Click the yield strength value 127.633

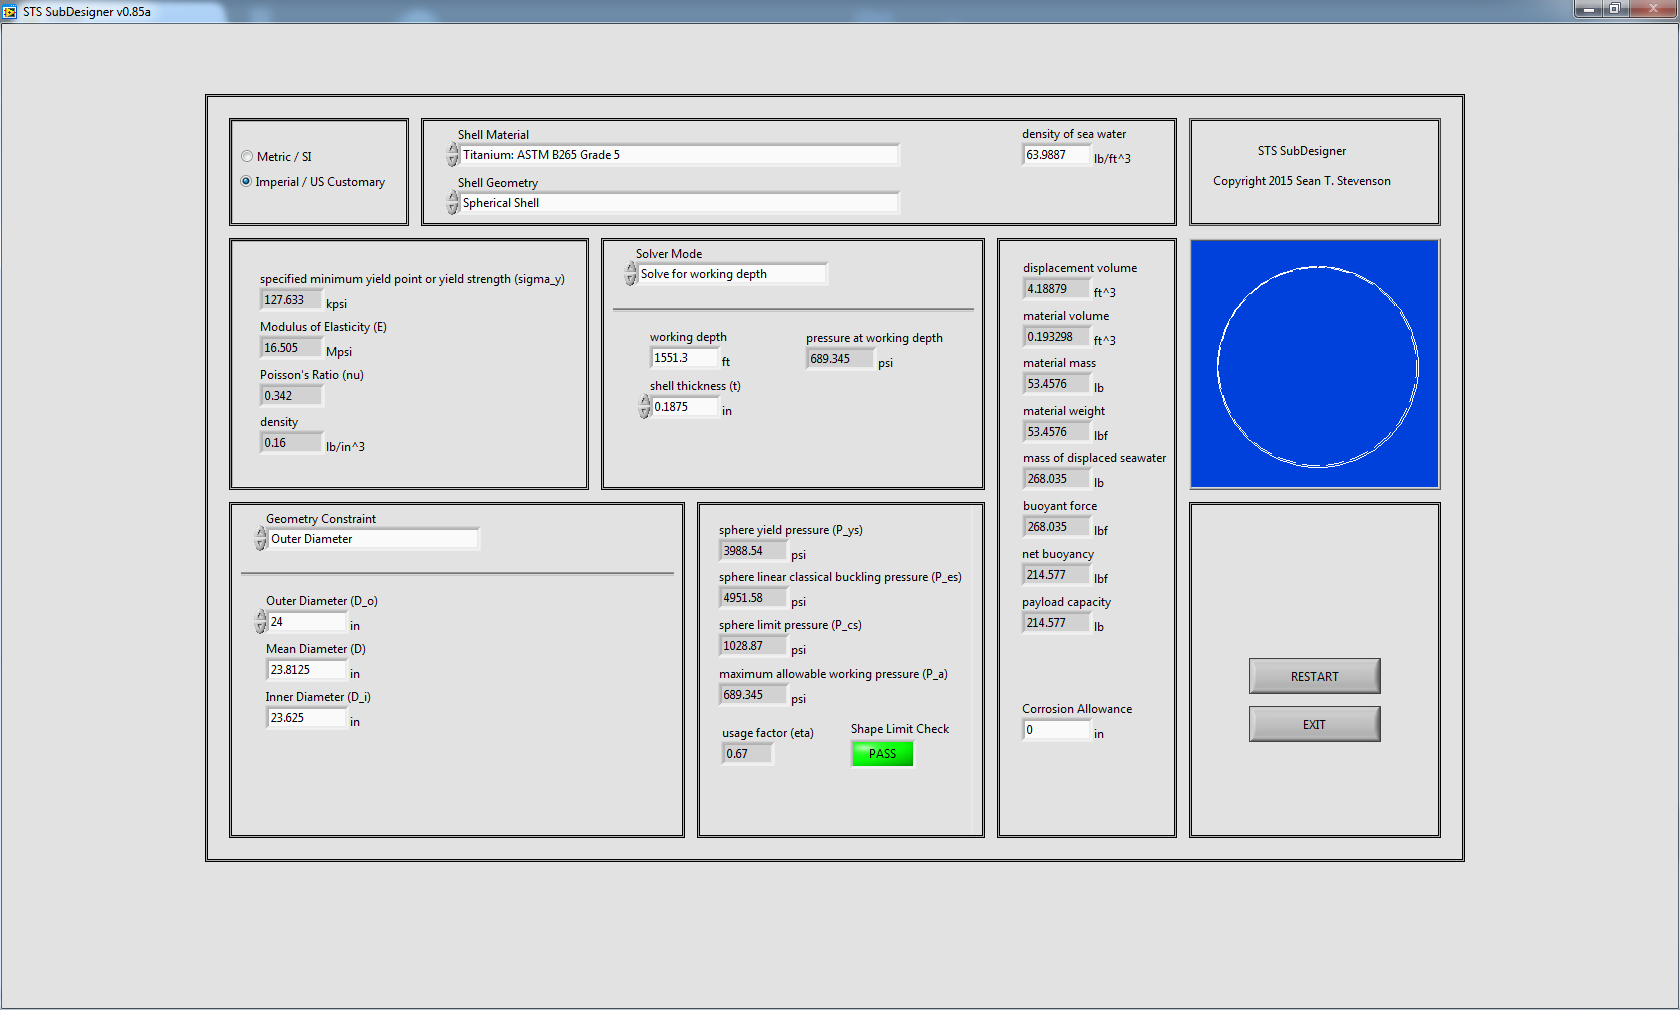[291, 300]
